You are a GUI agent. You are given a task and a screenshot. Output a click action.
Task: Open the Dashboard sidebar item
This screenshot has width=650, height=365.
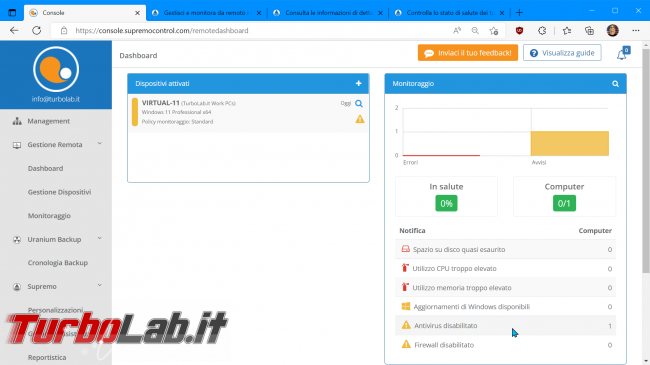[x=46, y=168]
